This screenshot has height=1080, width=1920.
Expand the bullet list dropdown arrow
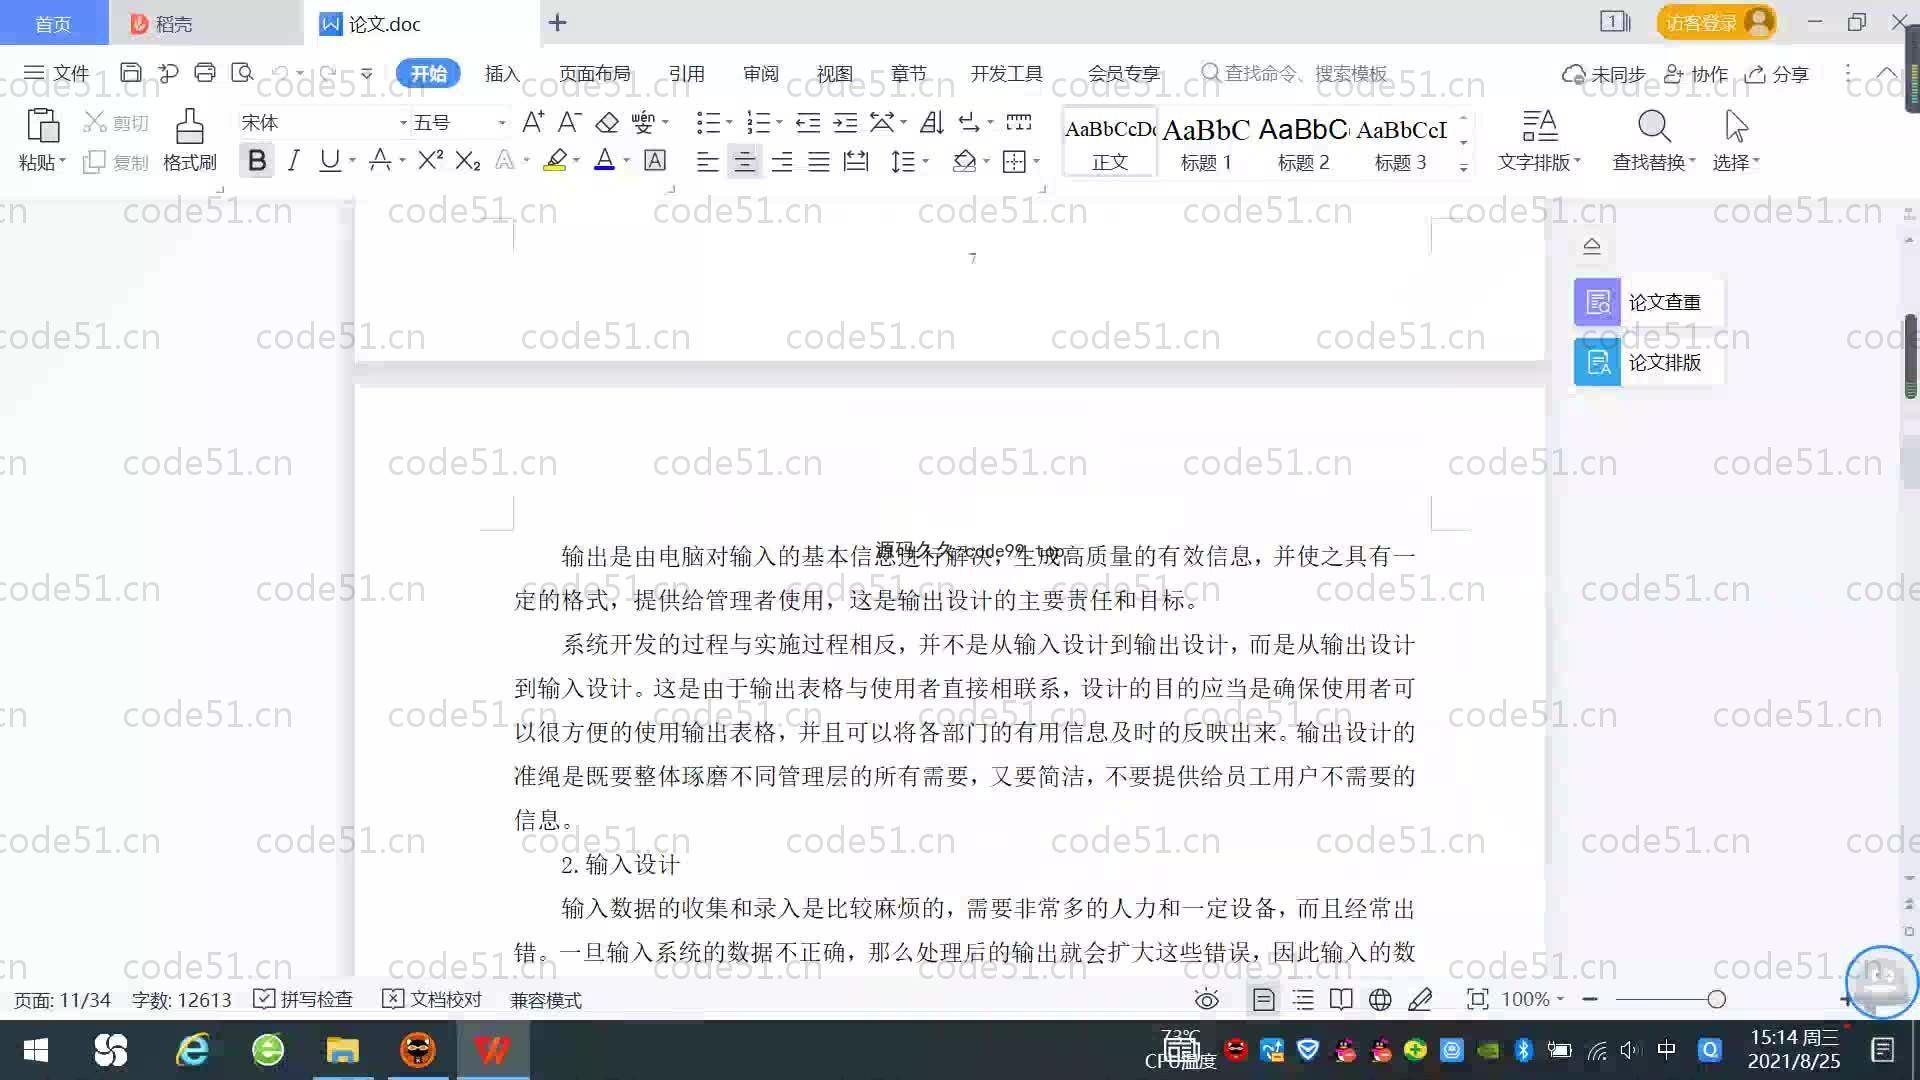pos(729,123)
